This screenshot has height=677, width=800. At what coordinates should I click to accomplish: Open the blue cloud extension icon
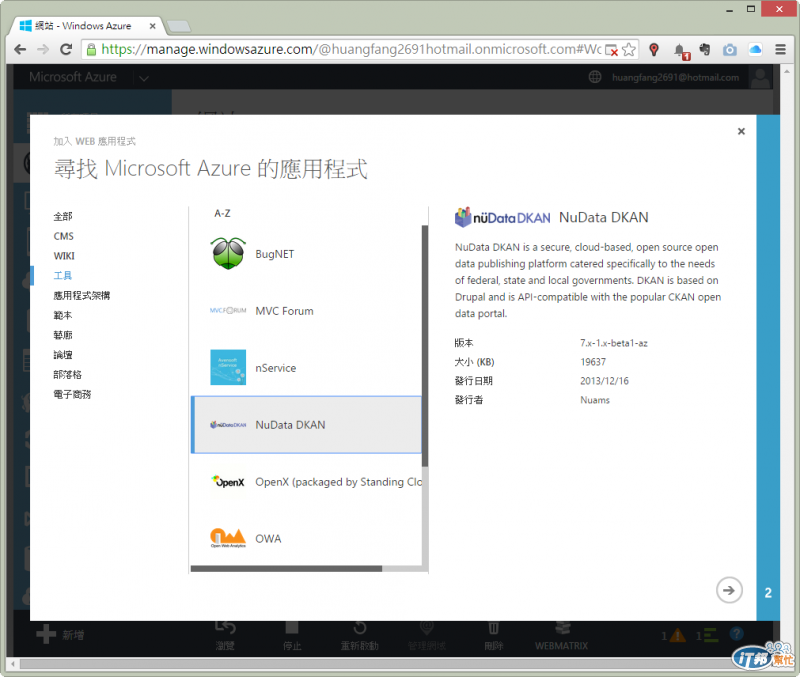coord(755,49)
